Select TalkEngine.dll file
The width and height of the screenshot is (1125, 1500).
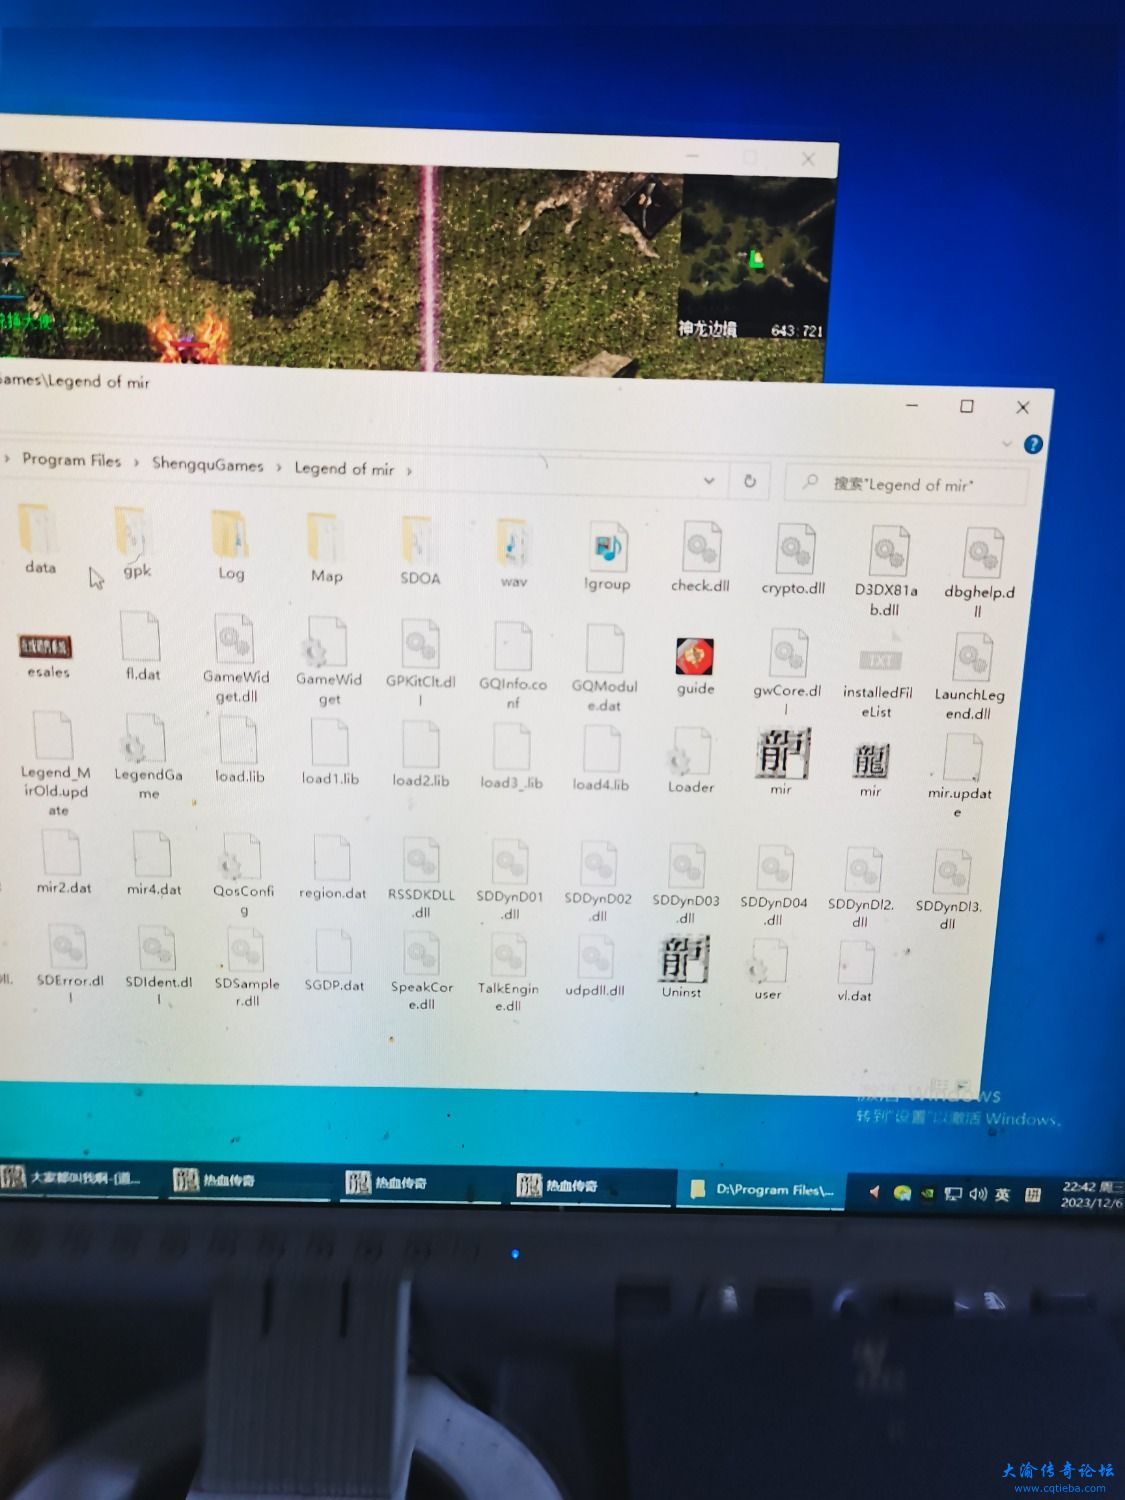508,972
